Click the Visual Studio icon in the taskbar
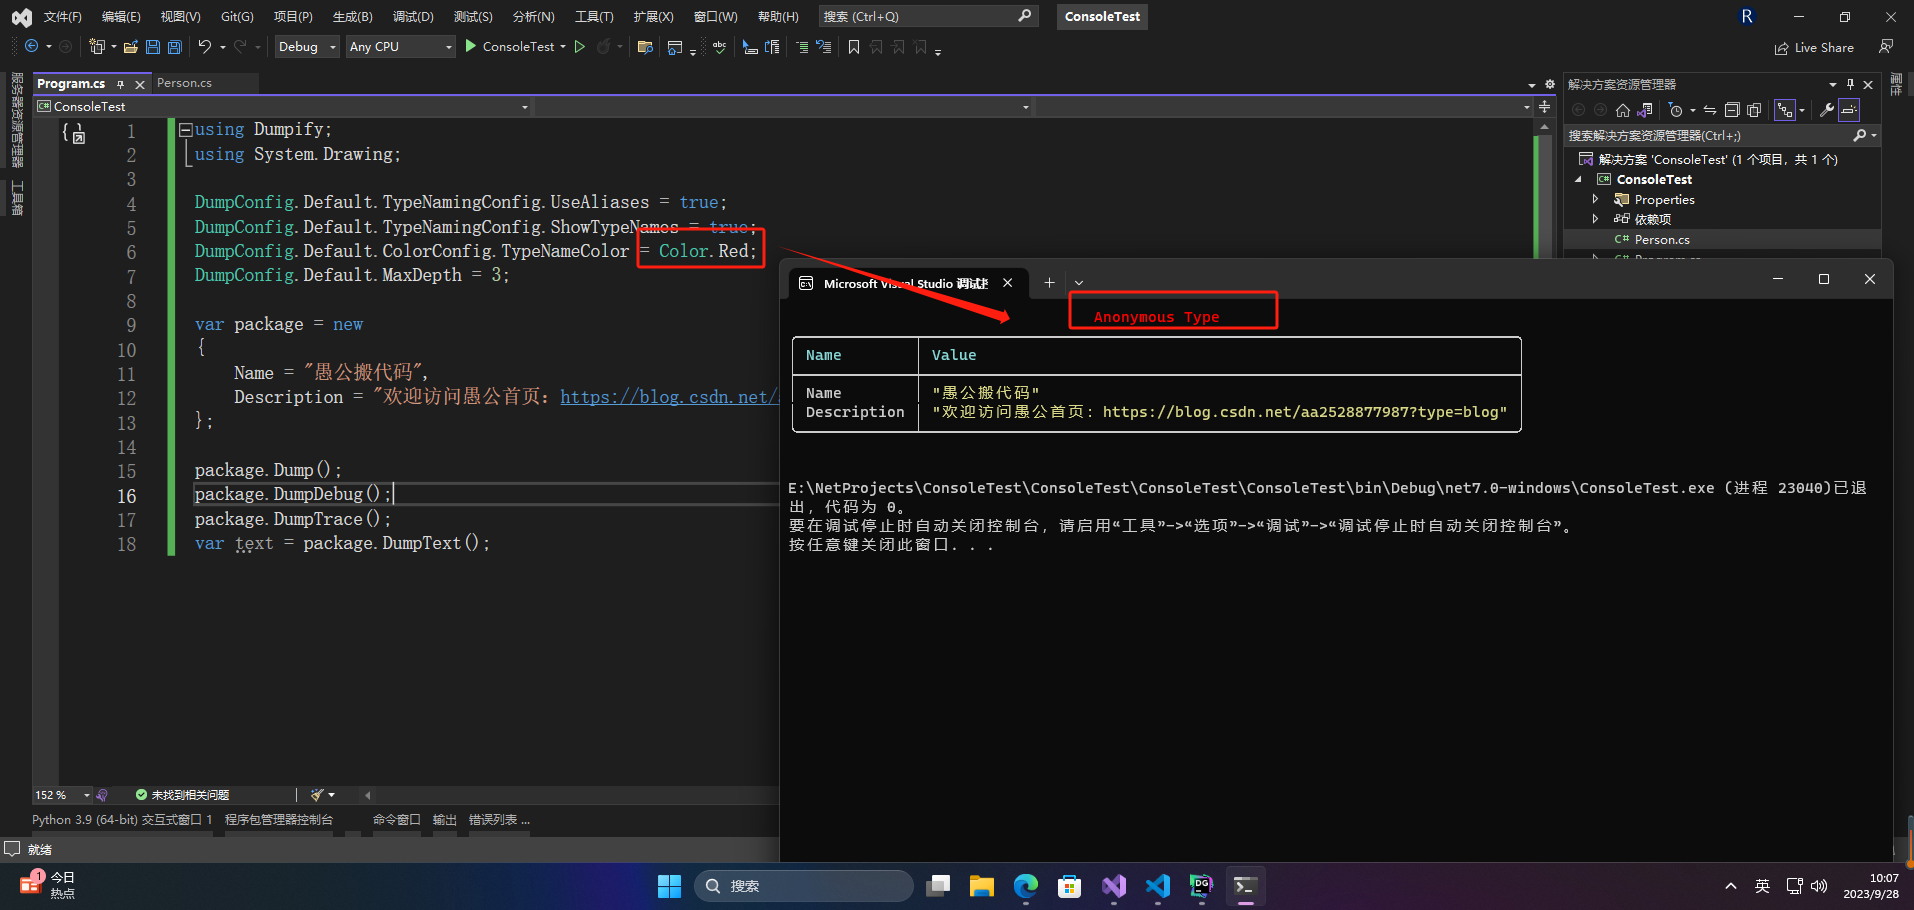Image resolution: width=1914 pixels, height=910 pixels. coord(1114,886)
